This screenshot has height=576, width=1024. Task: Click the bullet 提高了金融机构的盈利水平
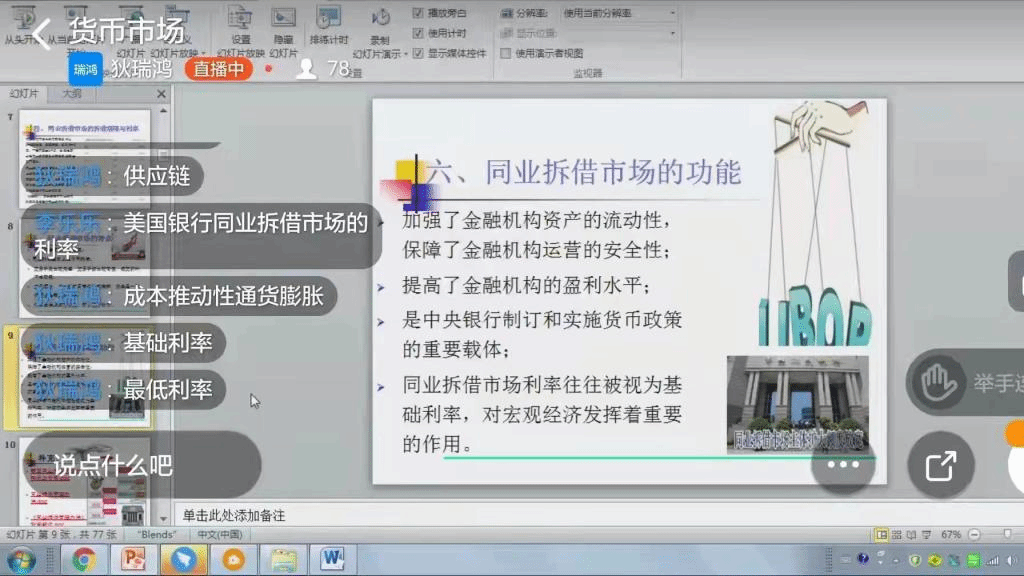tap(526, 285)
